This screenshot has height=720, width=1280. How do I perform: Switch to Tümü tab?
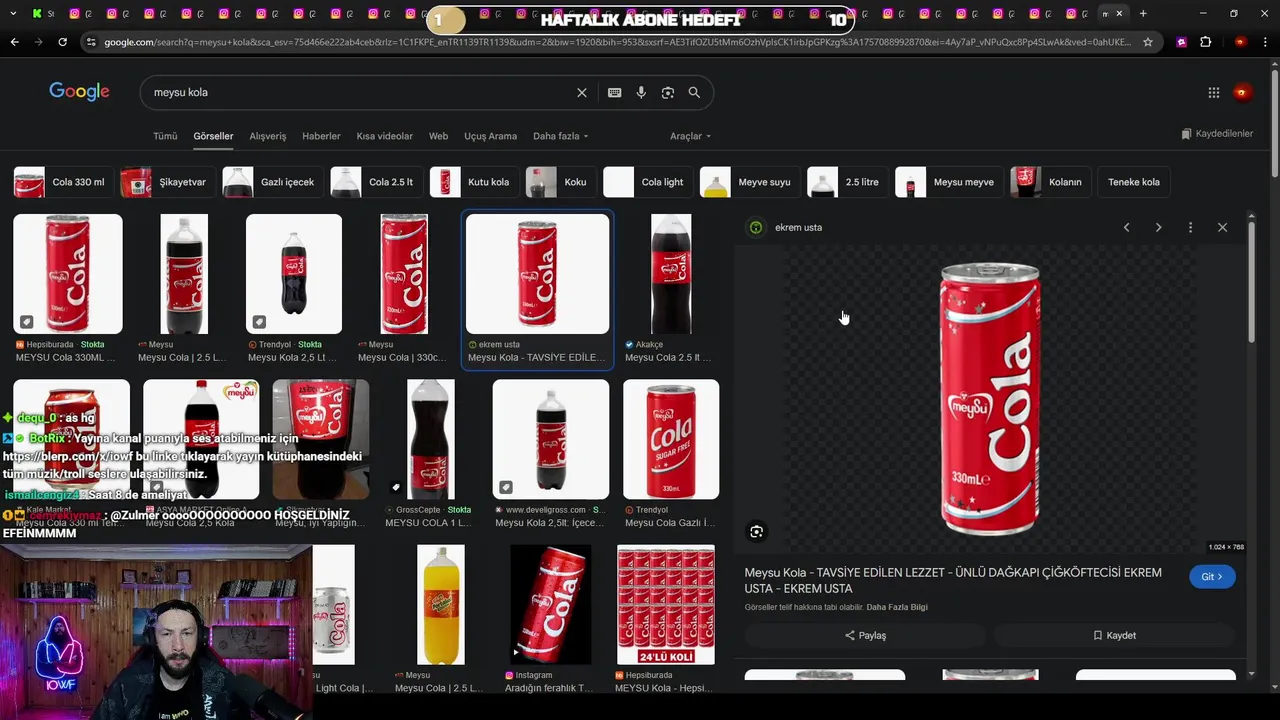tap(165, 136)
